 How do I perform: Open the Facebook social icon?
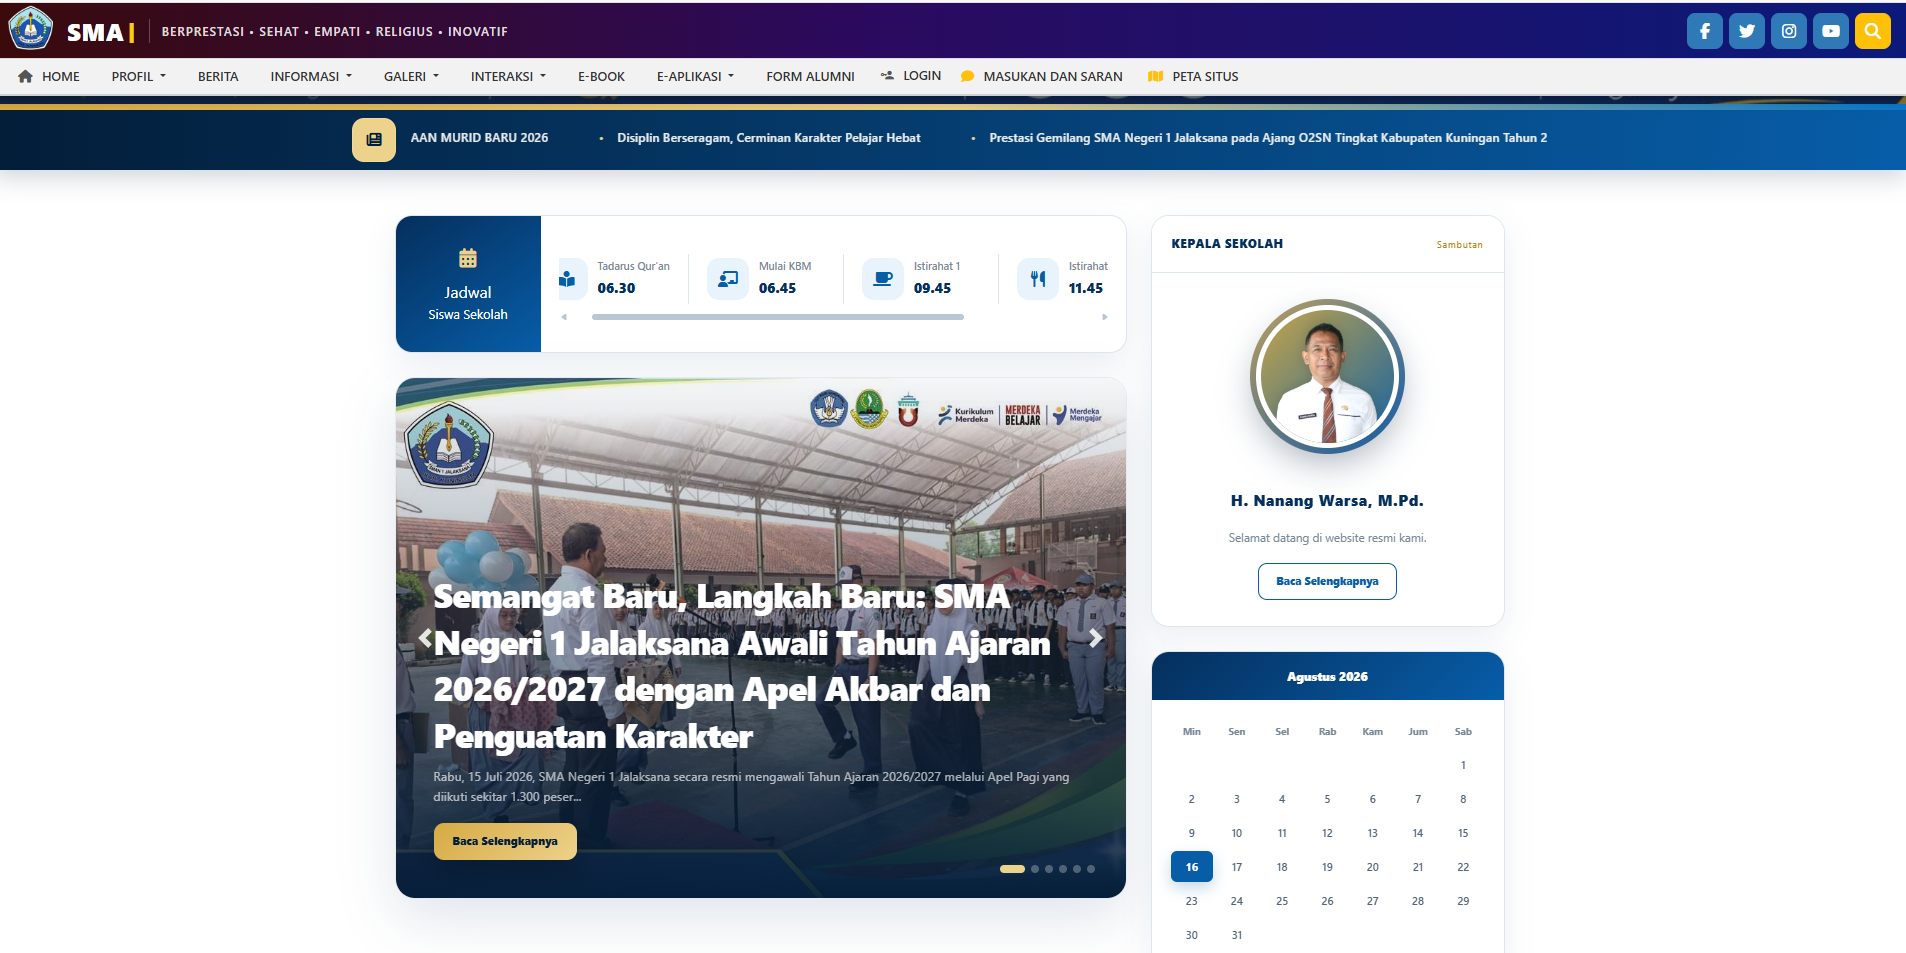[1705, 31]
